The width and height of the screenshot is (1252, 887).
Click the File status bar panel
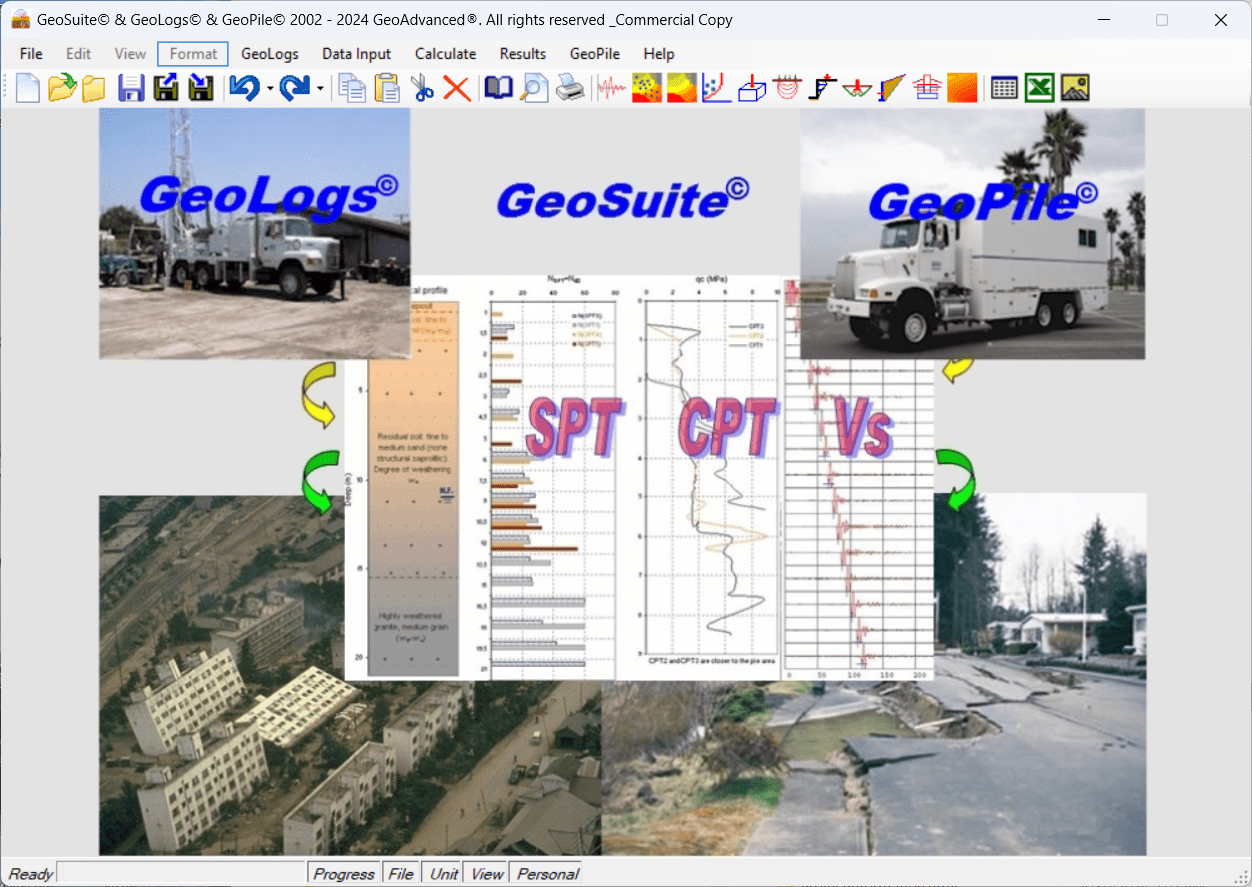(x=401, y=873)
